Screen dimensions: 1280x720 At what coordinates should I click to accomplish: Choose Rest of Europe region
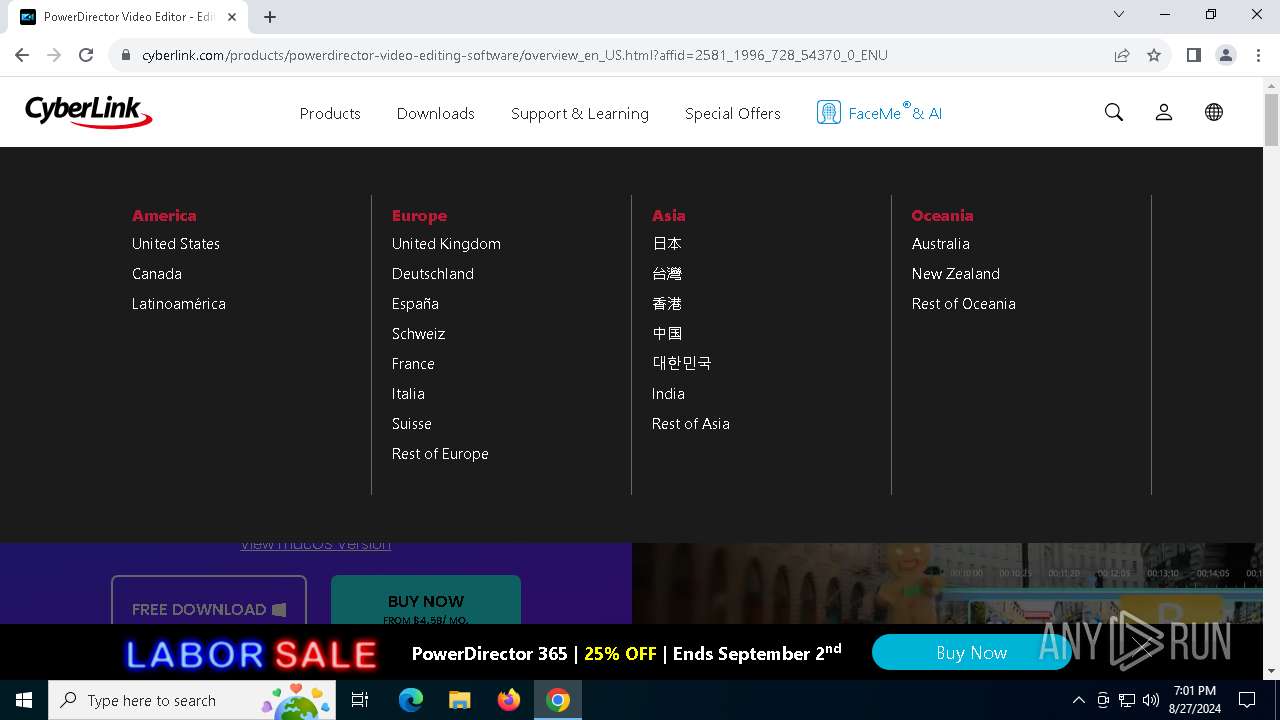click(x=440, y=453)
